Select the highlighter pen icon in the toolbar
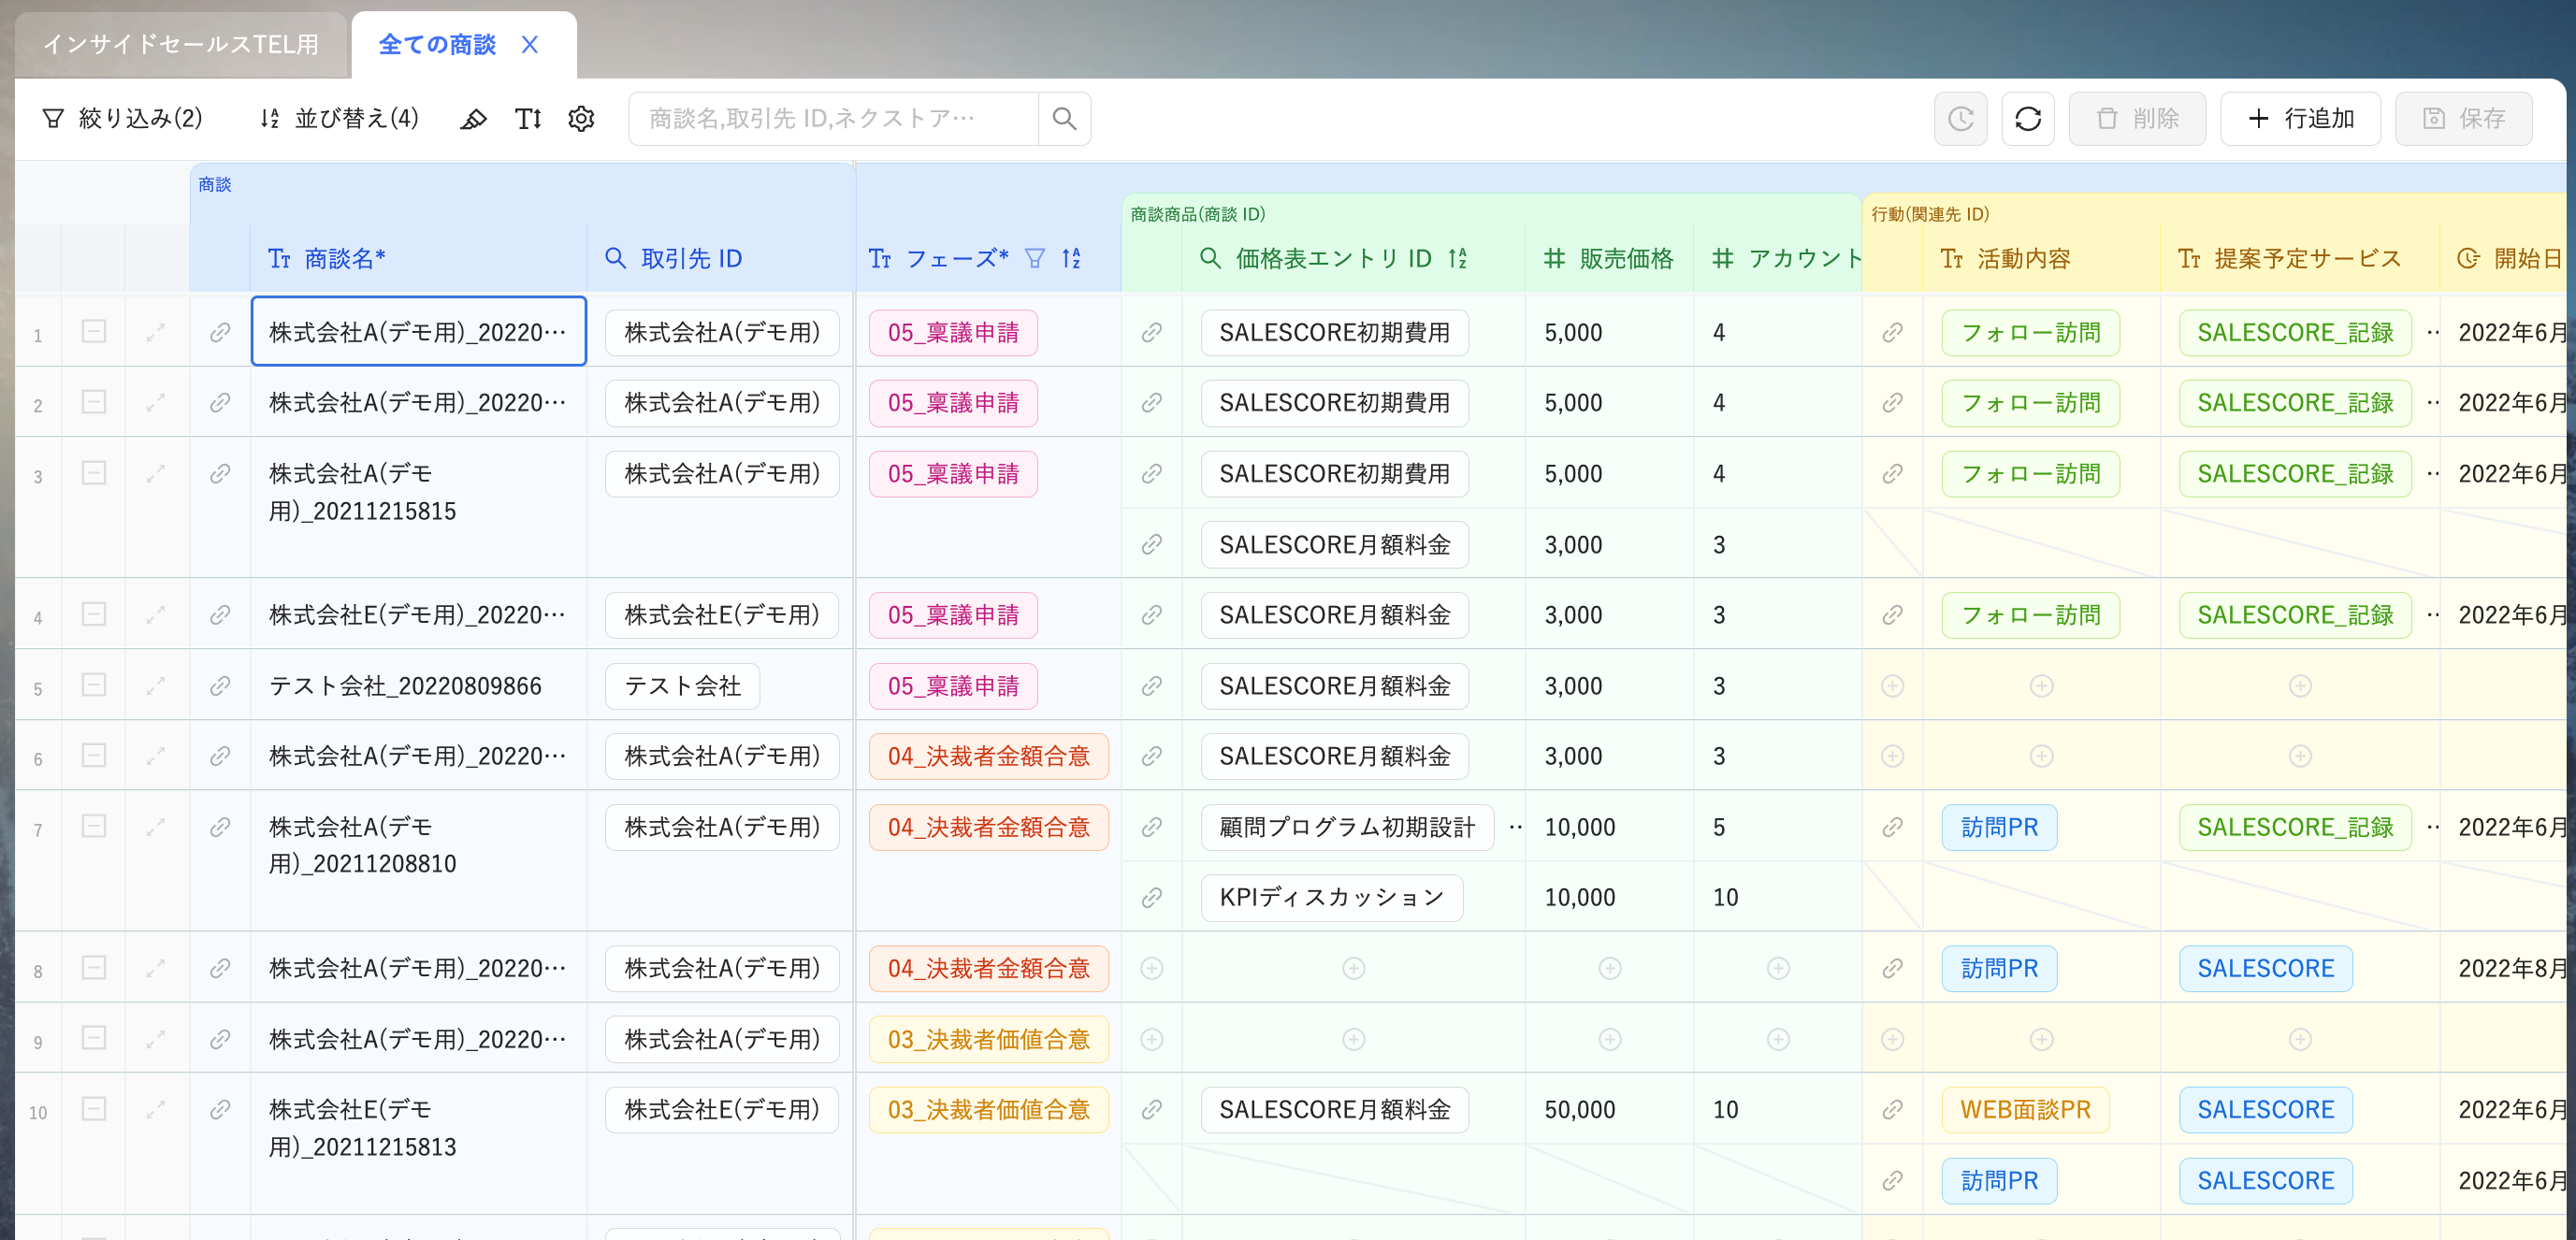This screenshot has height=1240, width=2576. tap(474, 118)
